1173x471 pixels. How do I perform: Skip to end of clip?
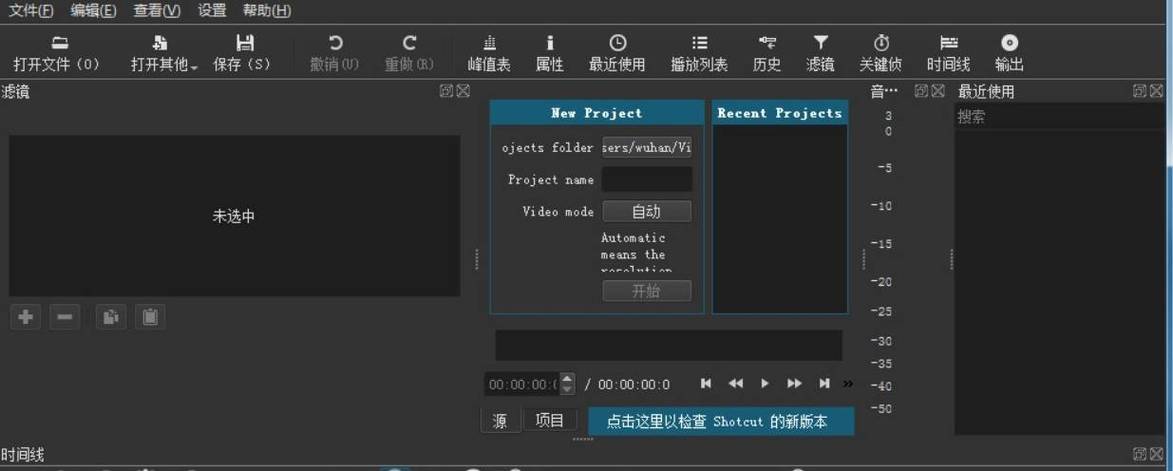pyautogui.click(x=824, y=384)
